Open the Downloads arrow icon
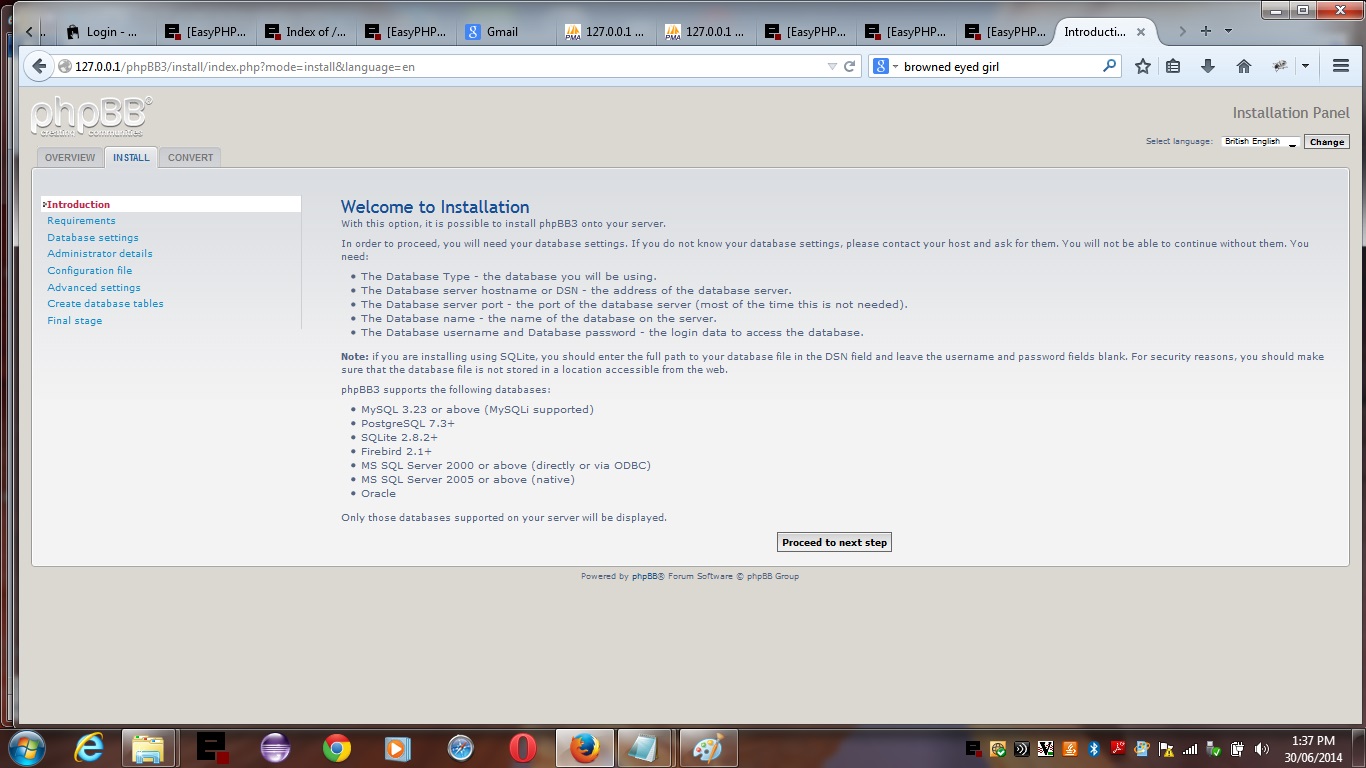 pos(1208,66)
